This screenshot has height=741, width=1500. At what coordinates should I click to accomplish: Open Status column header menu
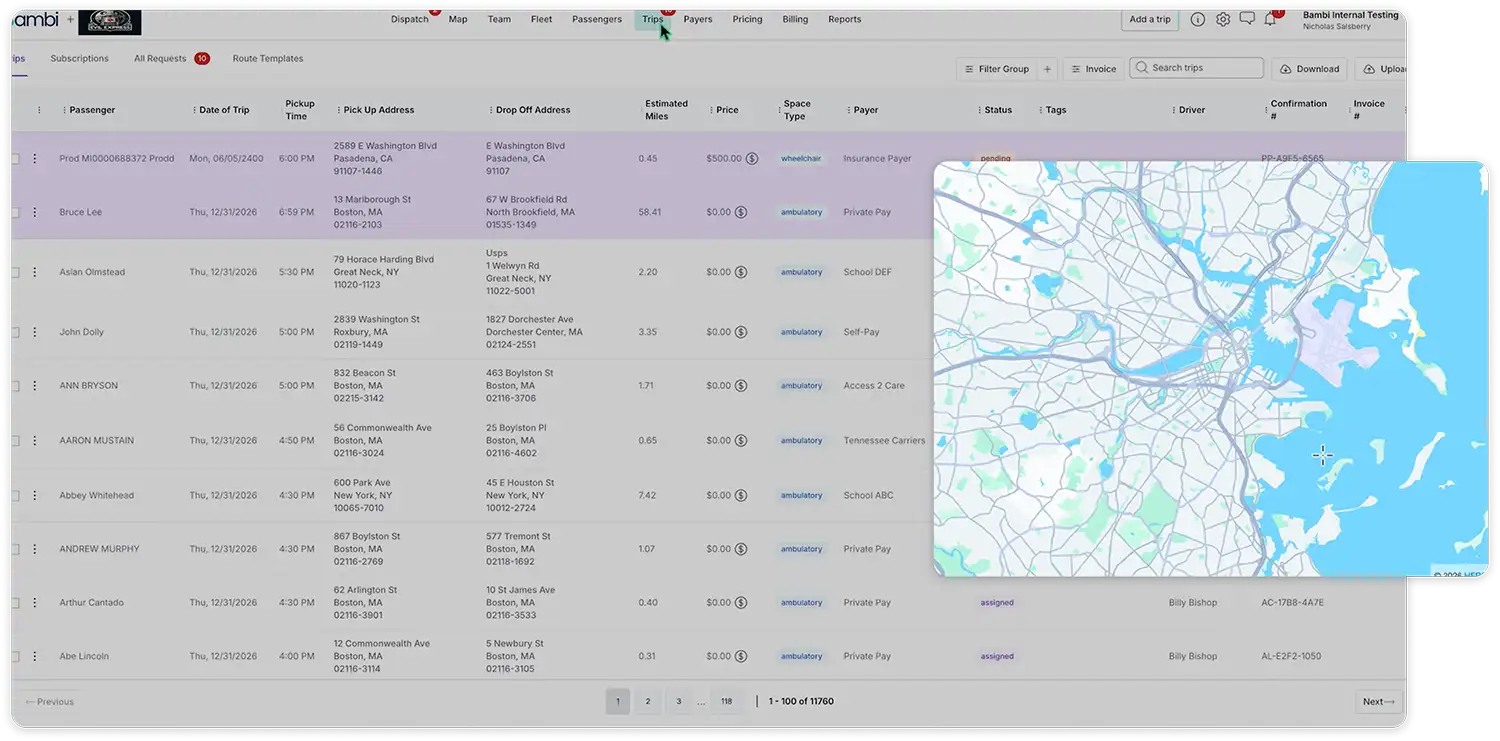[980, 110]
